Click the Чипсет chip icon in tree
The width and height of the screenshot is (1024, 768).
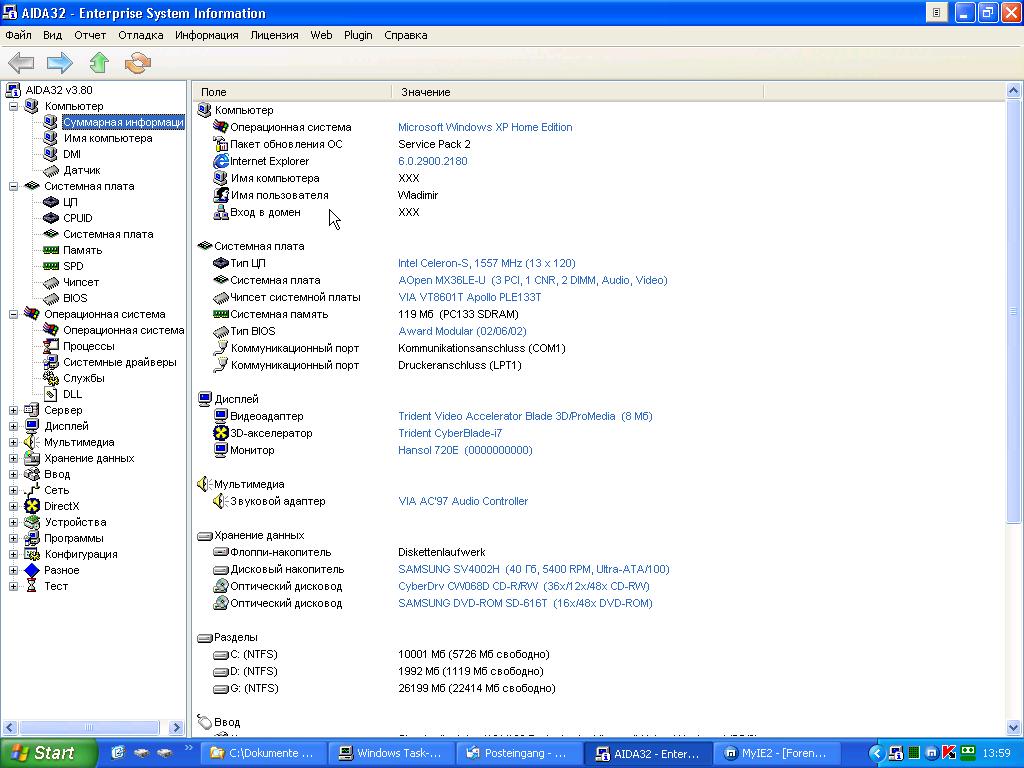(50, 283)
